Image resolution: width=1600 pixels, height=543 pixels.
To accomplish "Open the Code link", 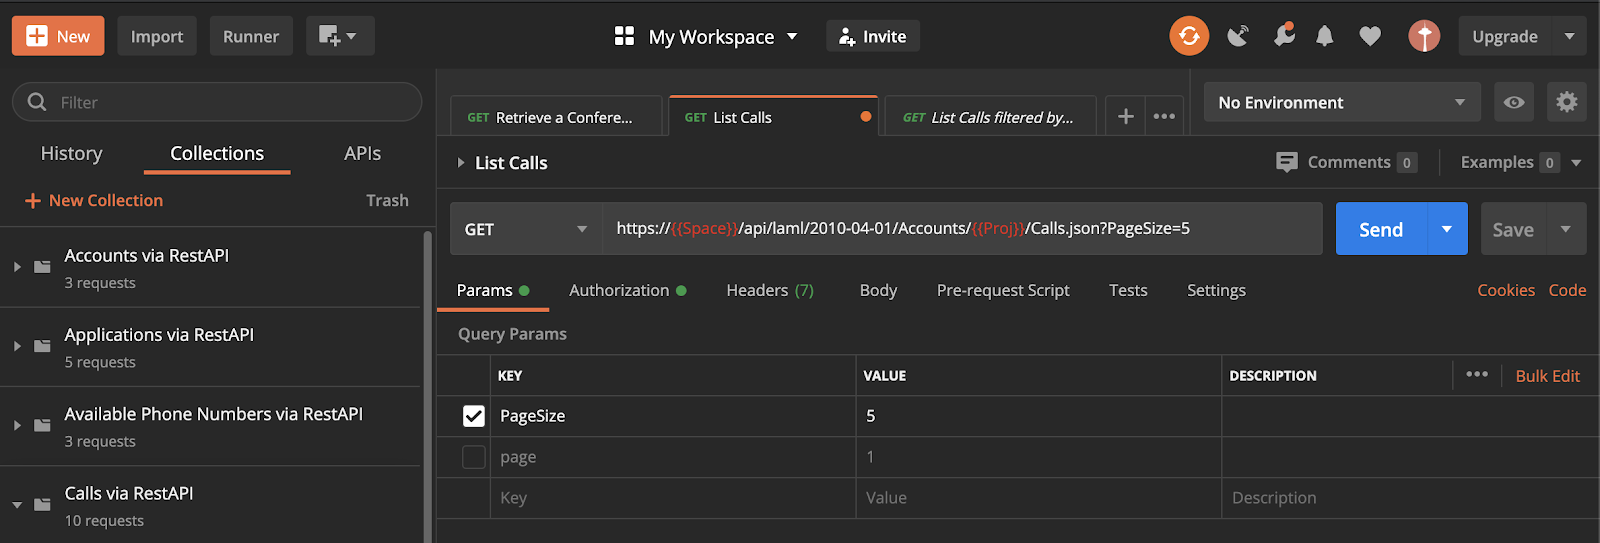I will point(1567,290).
